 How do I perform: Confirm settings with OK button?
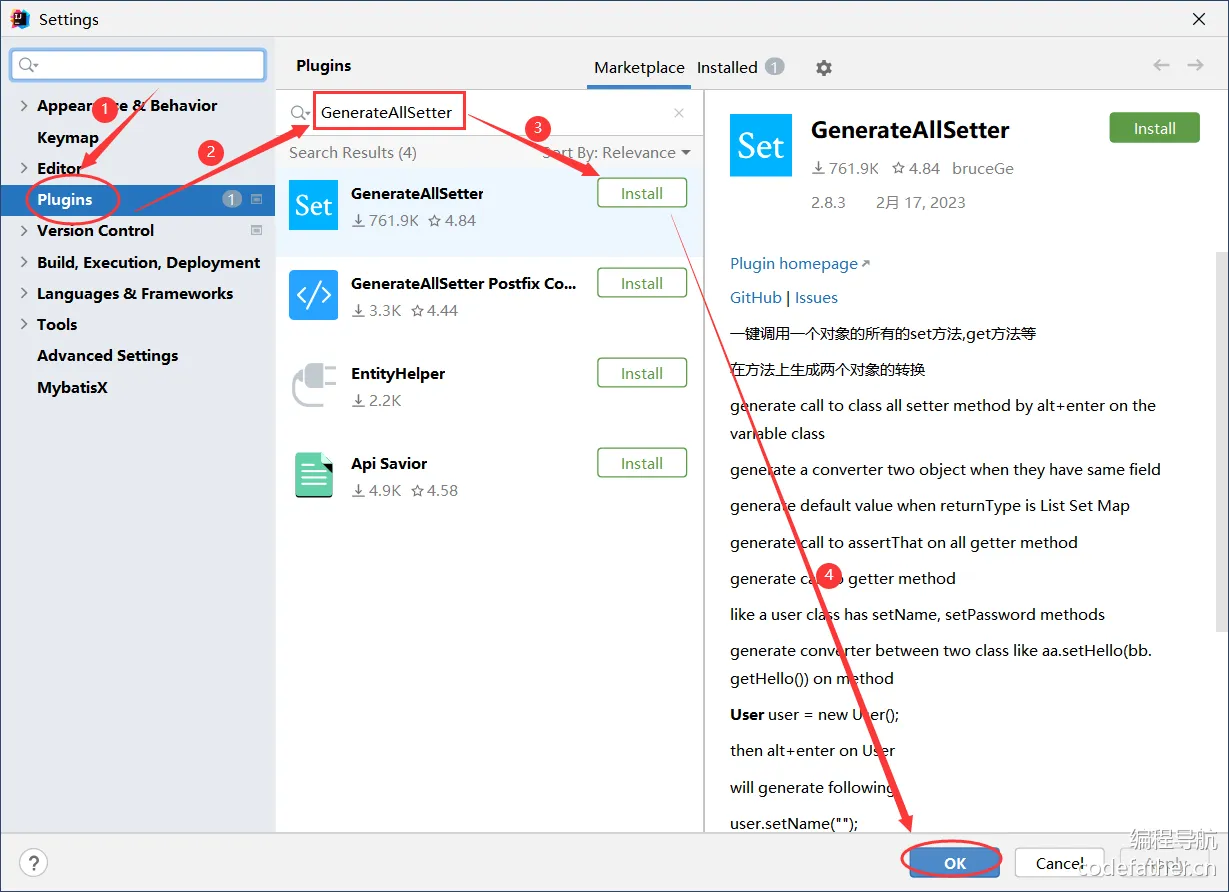955,863
